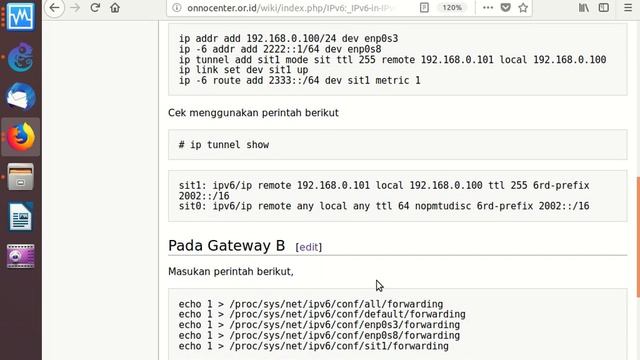Click the 'ip tunnel add sit1 mode sit' line

[392, 60]
